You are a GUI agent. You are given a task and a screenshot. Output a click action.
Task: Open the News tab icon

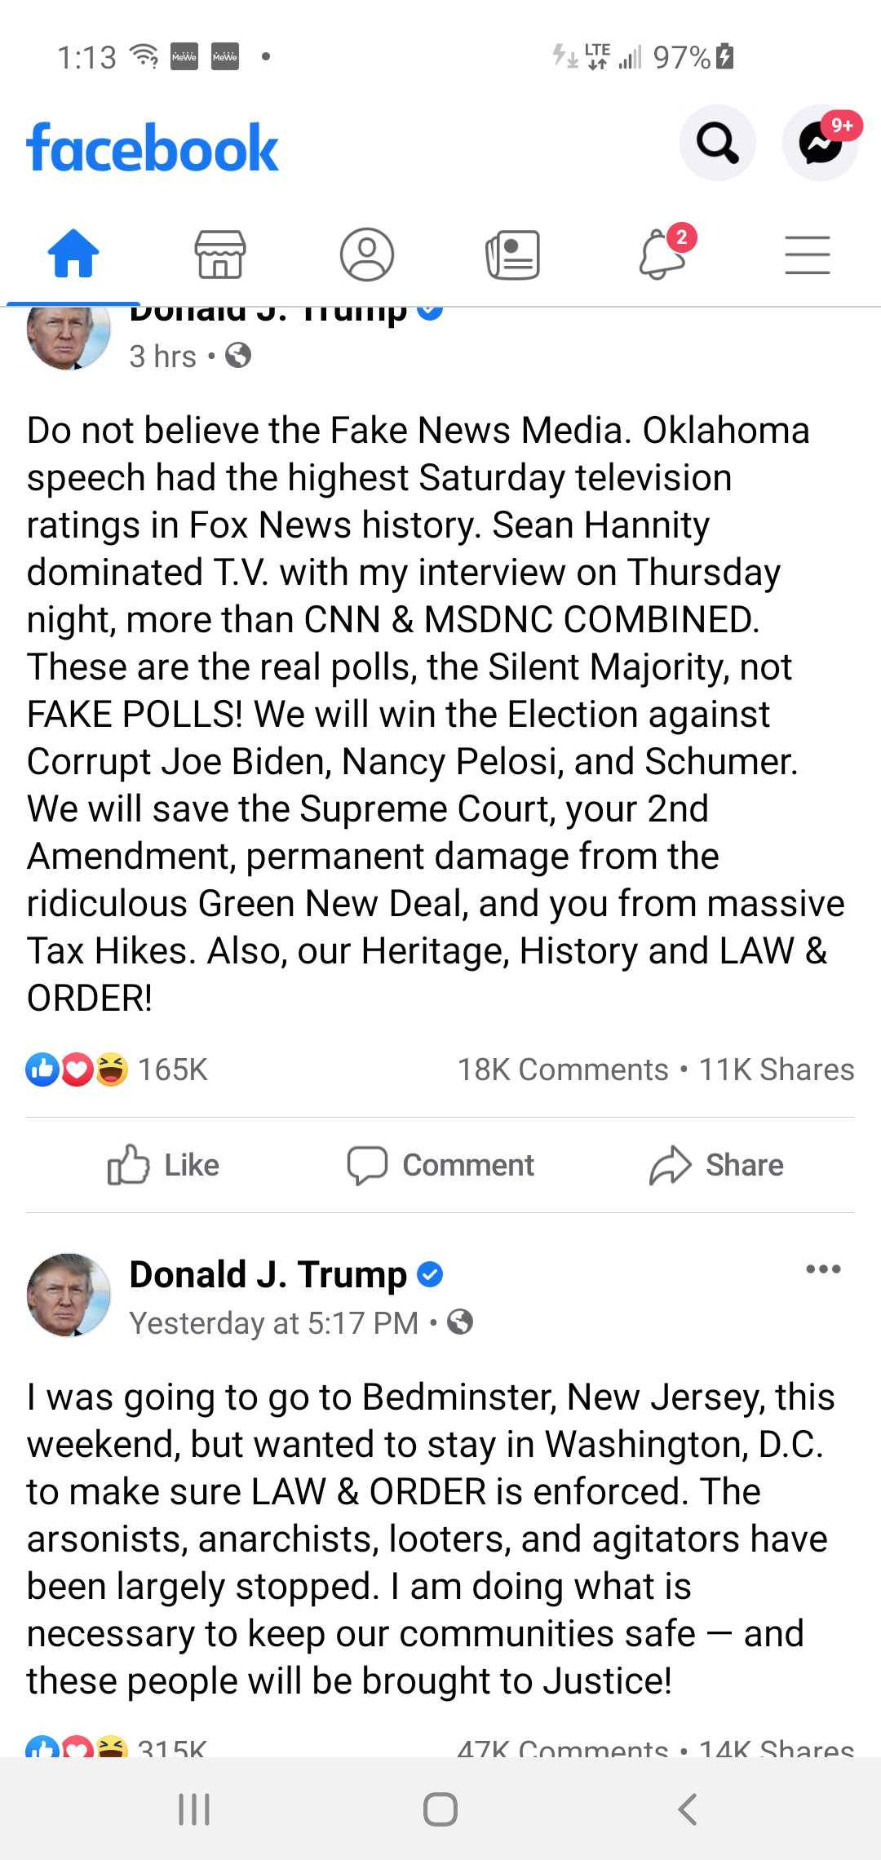513,254
